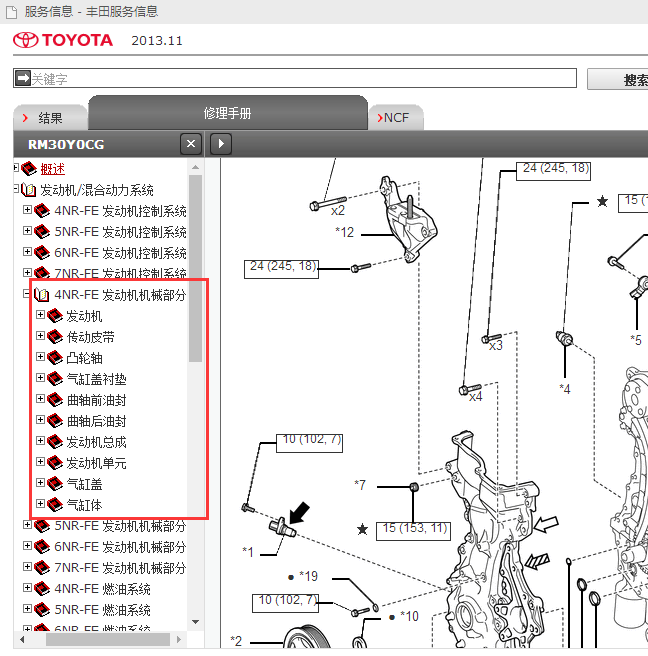Select 发动机单元 tree item

pos(96,463)
